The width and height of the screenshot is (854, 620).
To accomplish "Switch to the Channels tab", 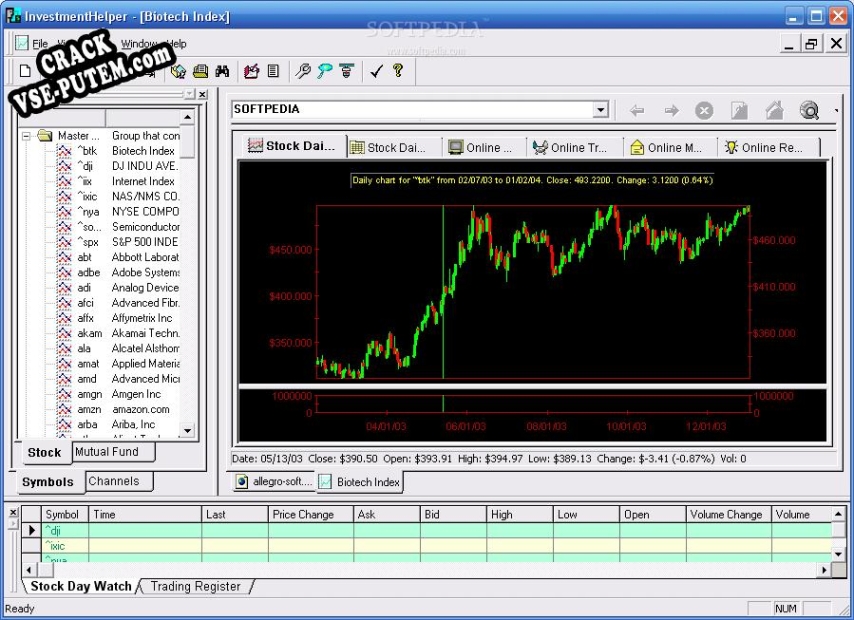I will click(119, 481).
